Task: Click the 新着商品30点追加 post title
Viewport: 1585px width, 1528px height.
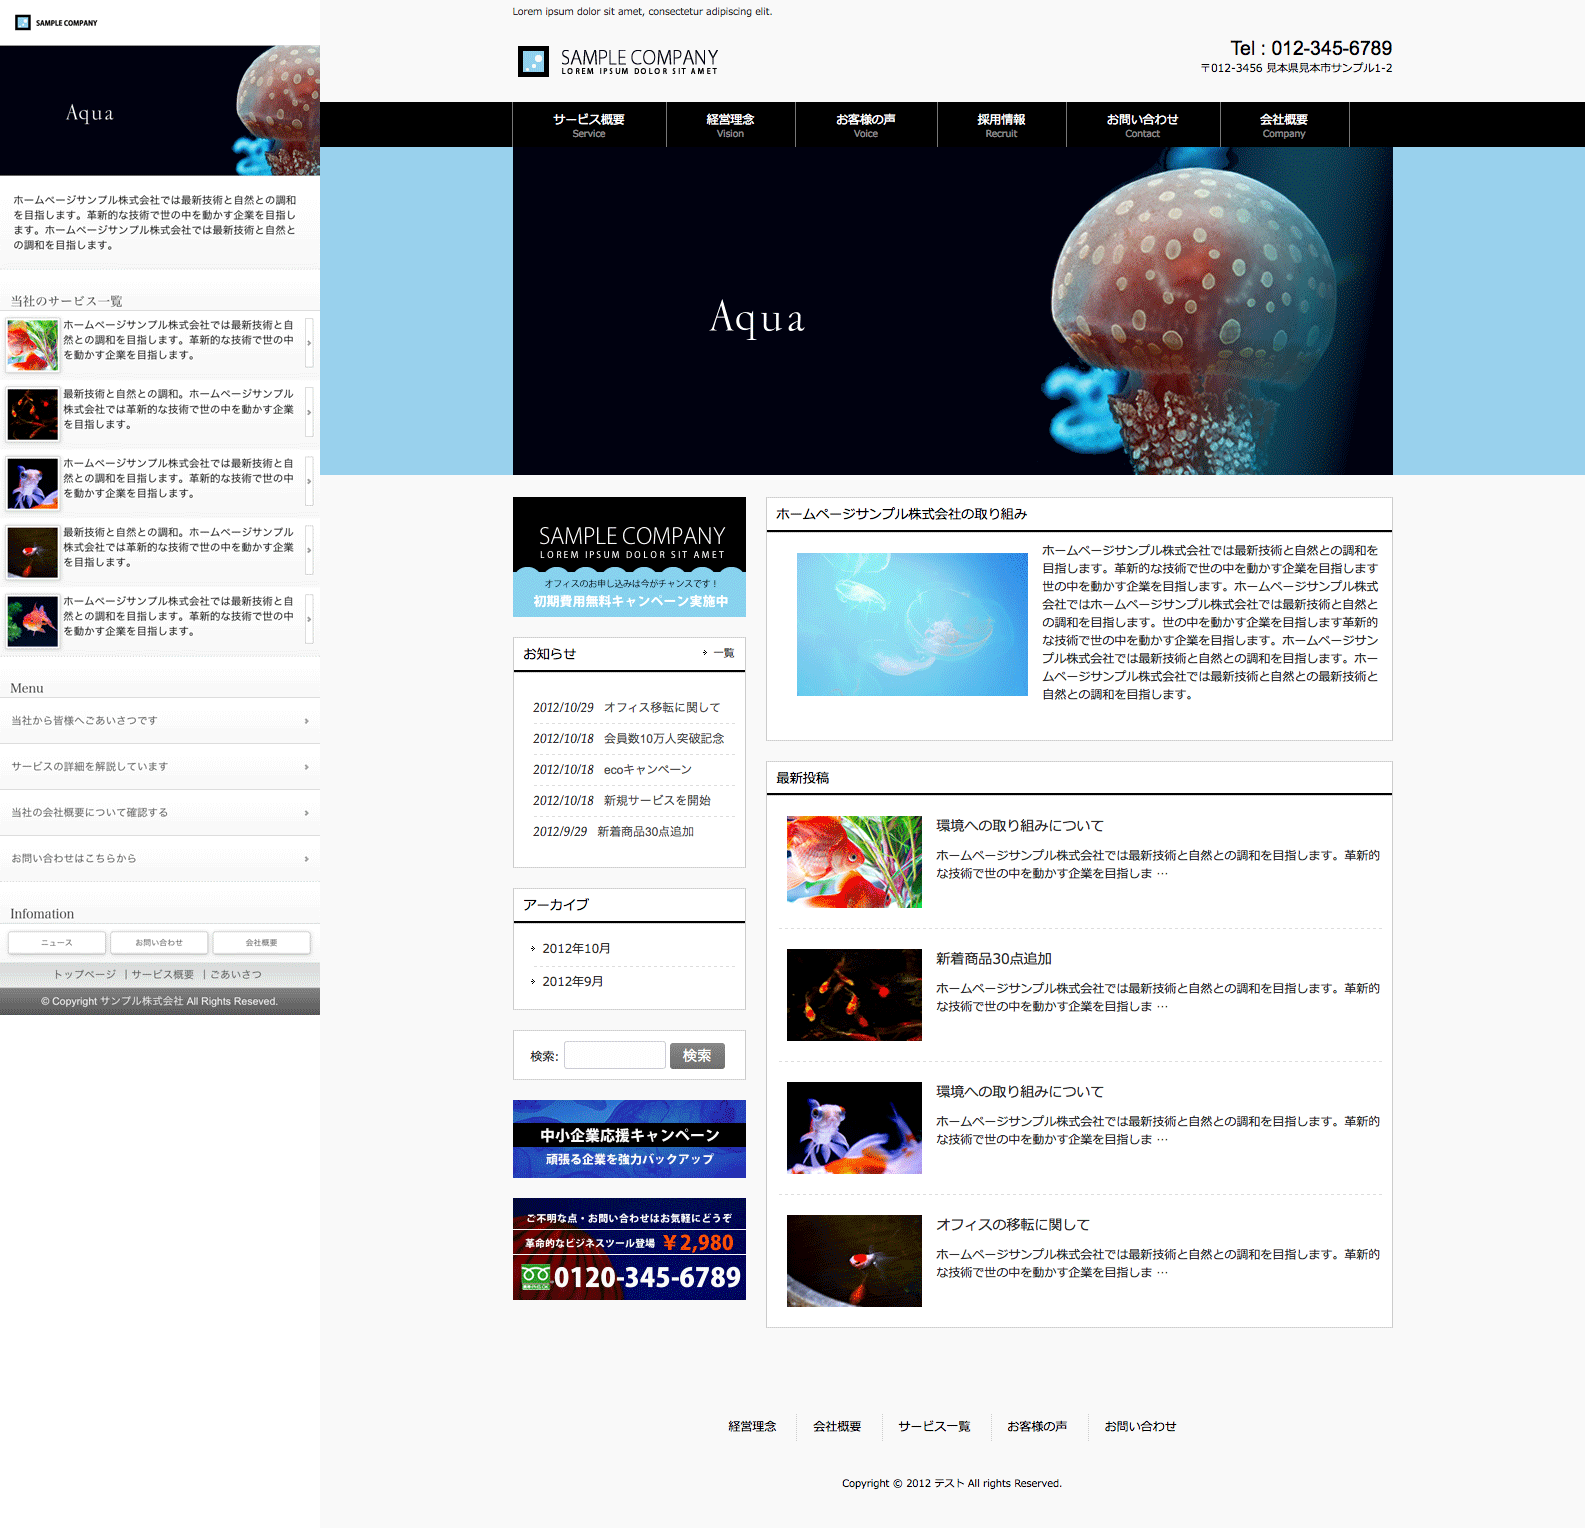Action: [x=993, y=959]
